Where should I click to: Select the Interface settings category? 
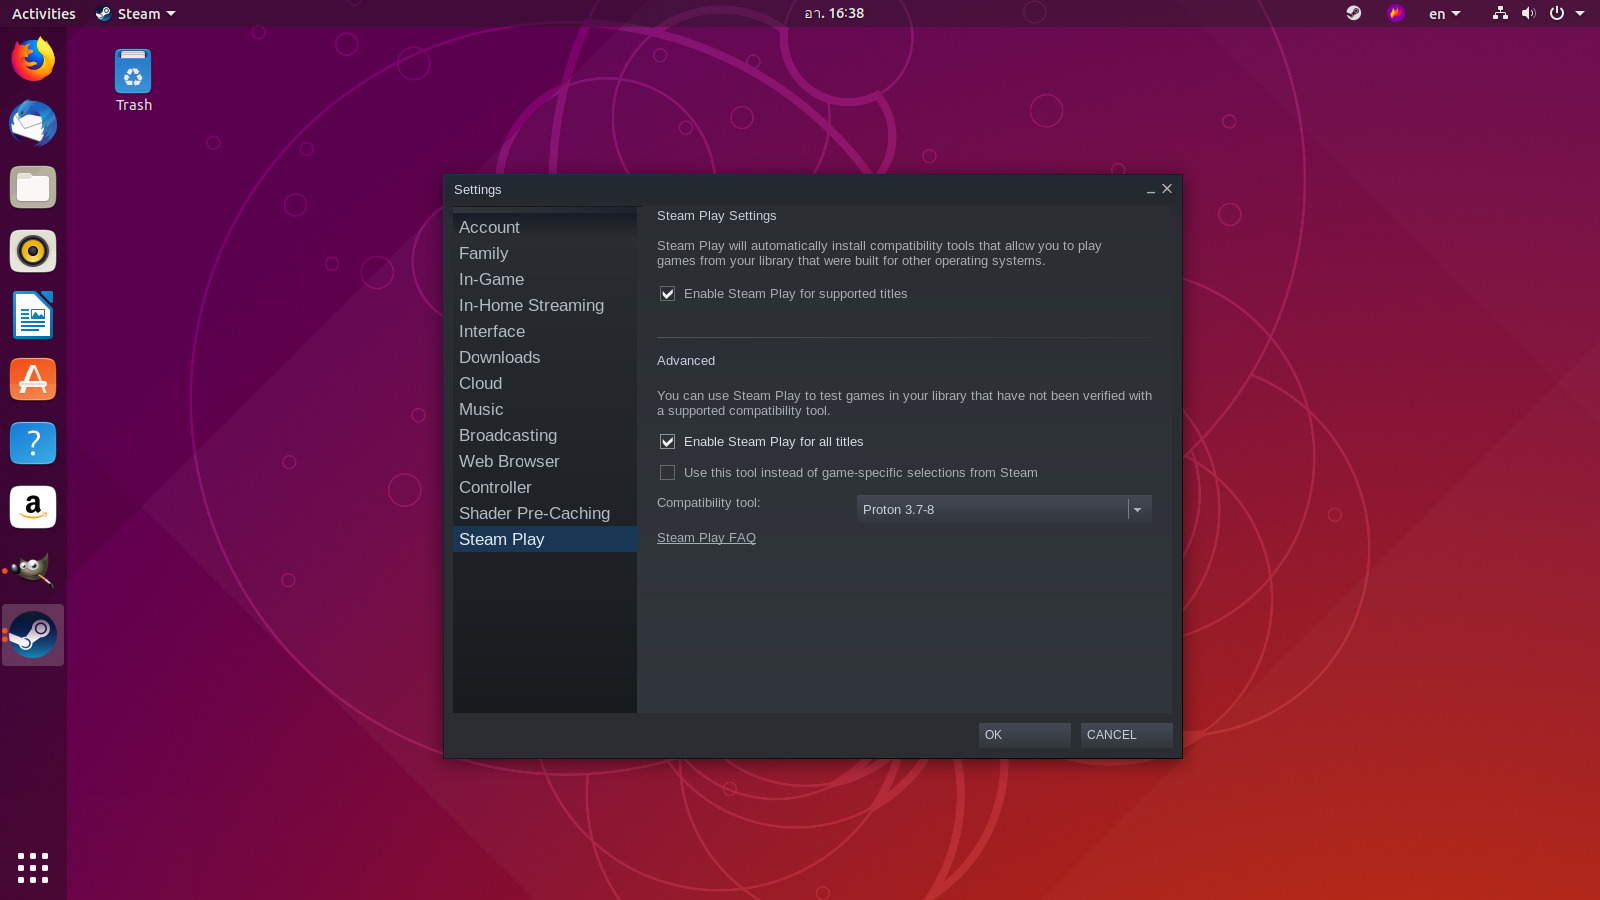coord(545,331)
